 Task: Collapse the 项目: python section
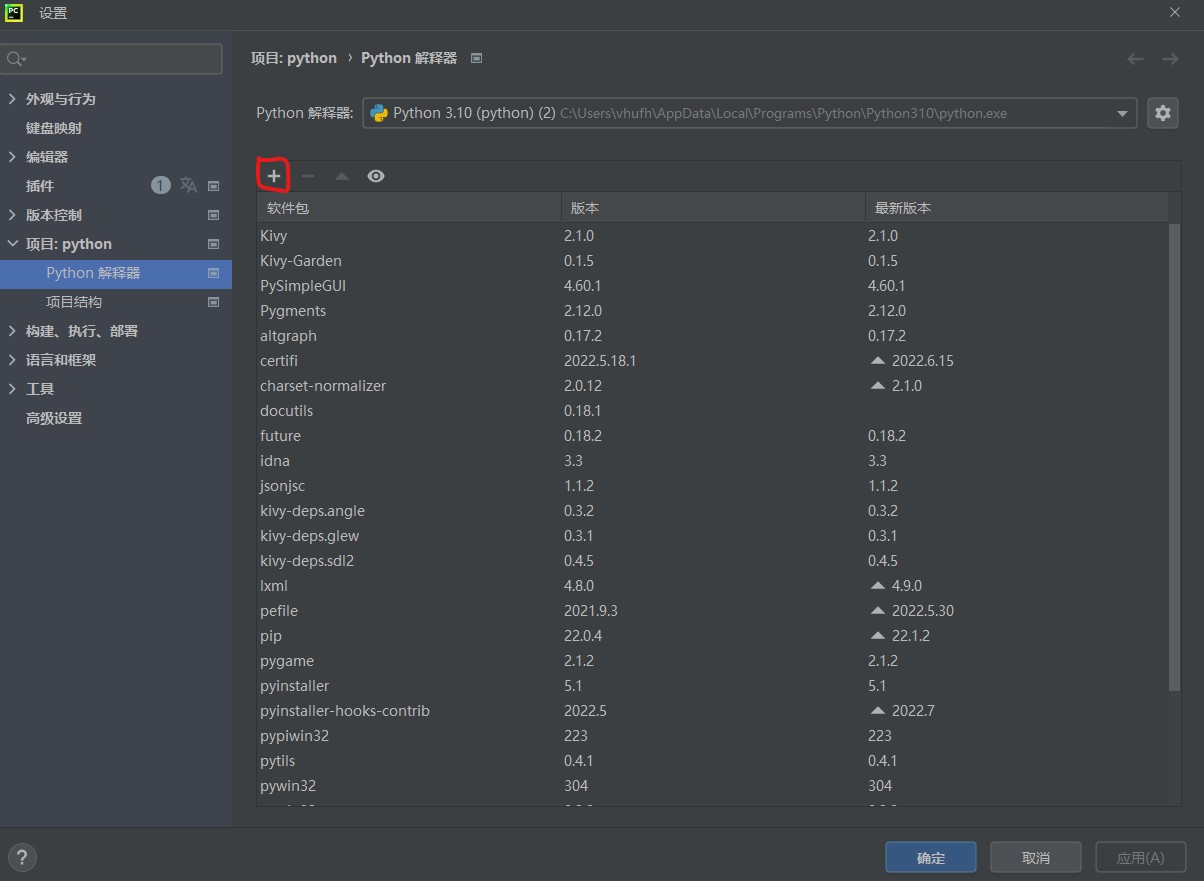(x=12, y=244)
